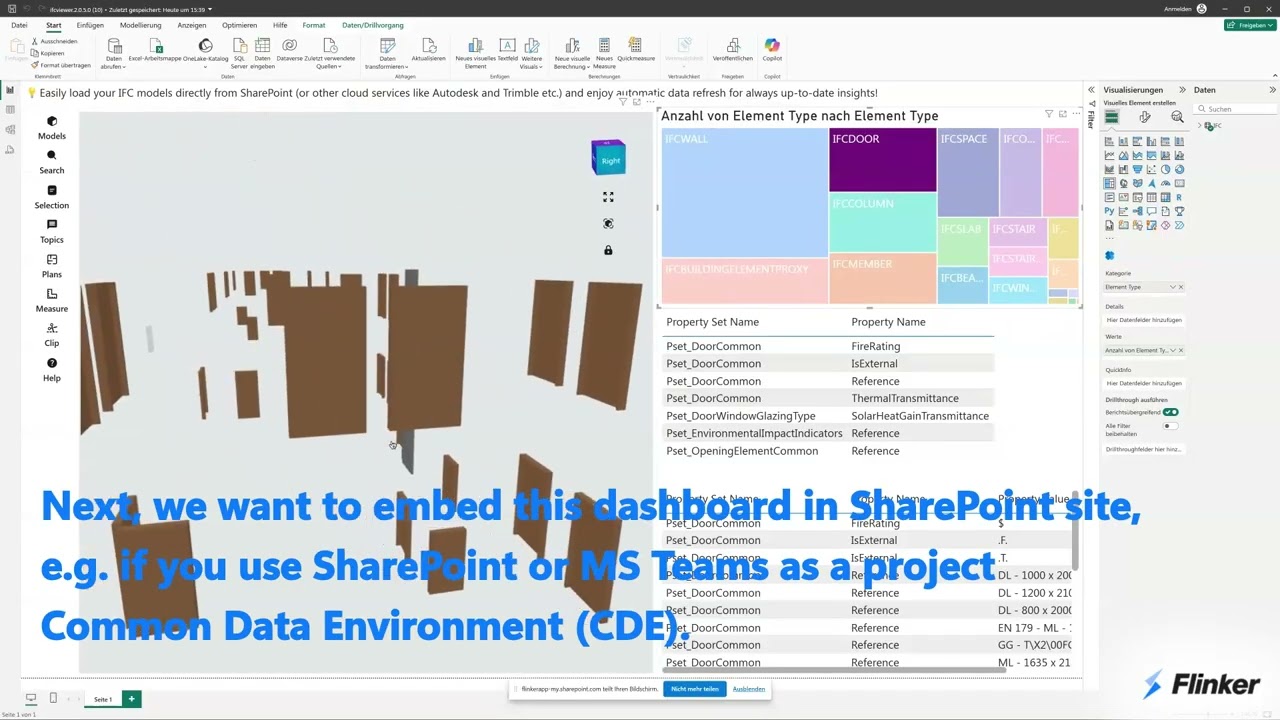Viewport: 1280px width, 720px height.
Task: Switch to Modellierung ribbon tab
Action: 140,25
